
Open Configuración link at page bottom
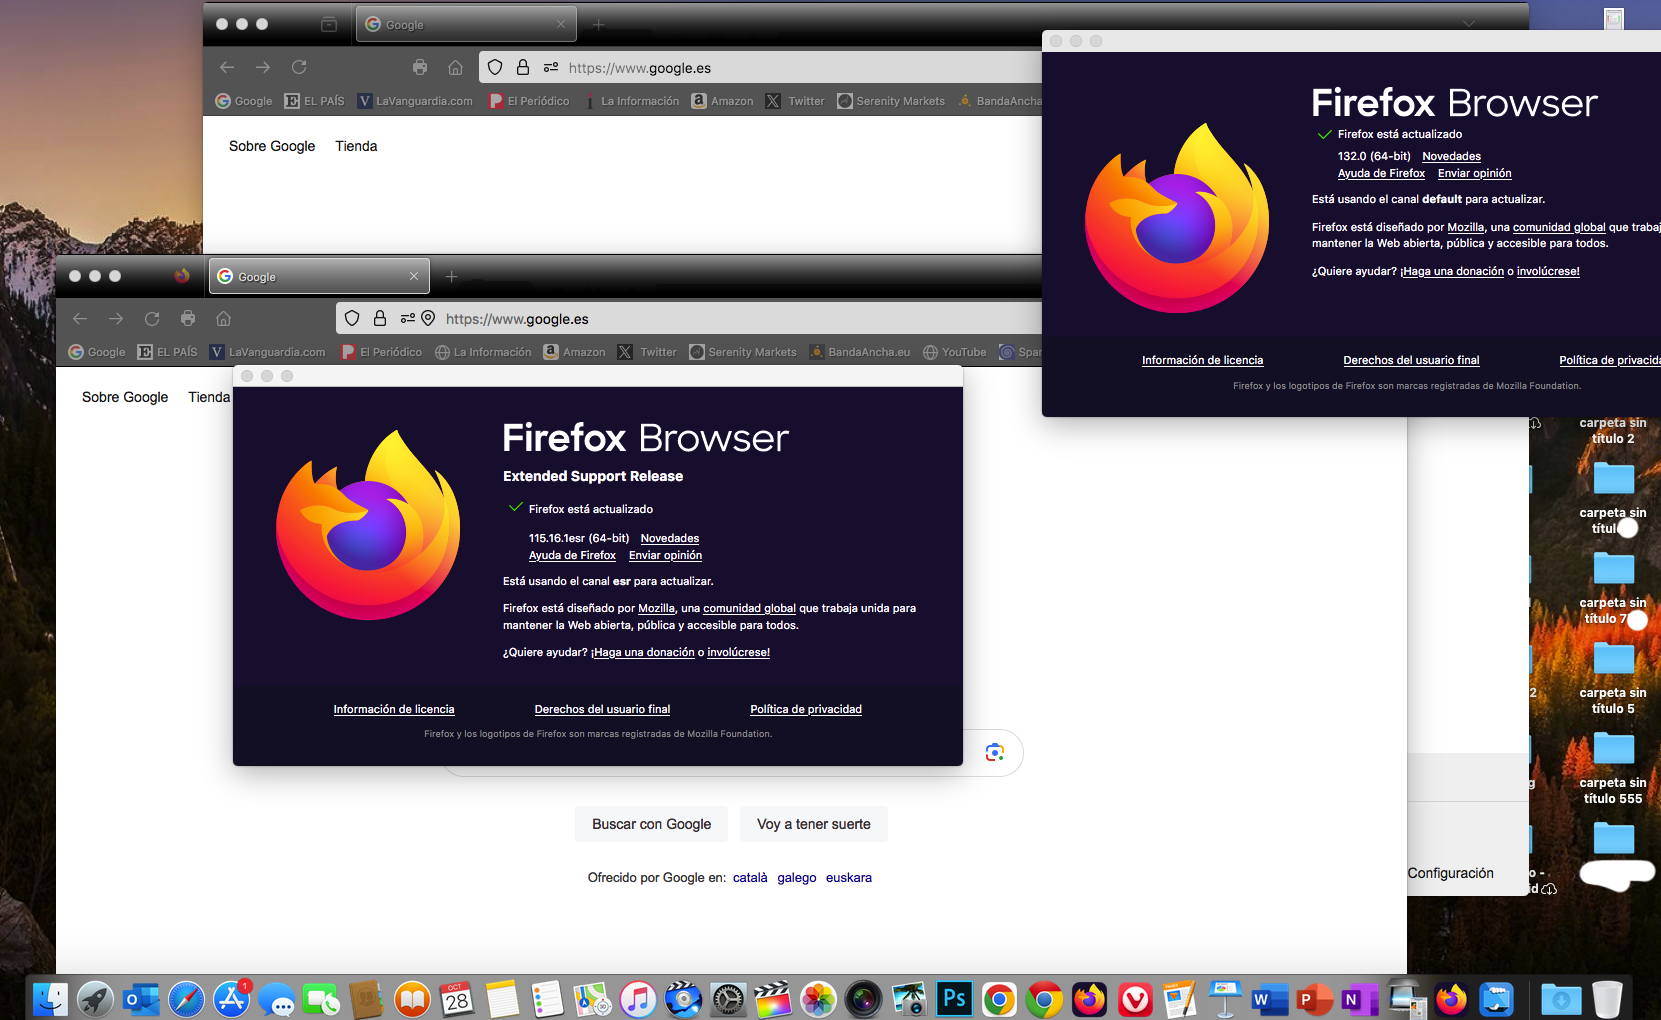[x=1451, y=873]
